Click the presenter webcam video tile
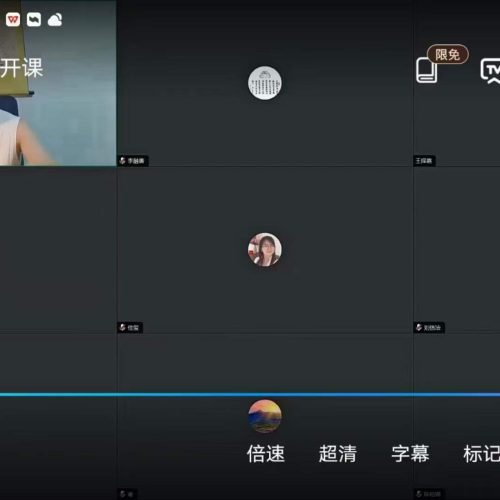Screen dimensions: 500x500 coord(58,83)
